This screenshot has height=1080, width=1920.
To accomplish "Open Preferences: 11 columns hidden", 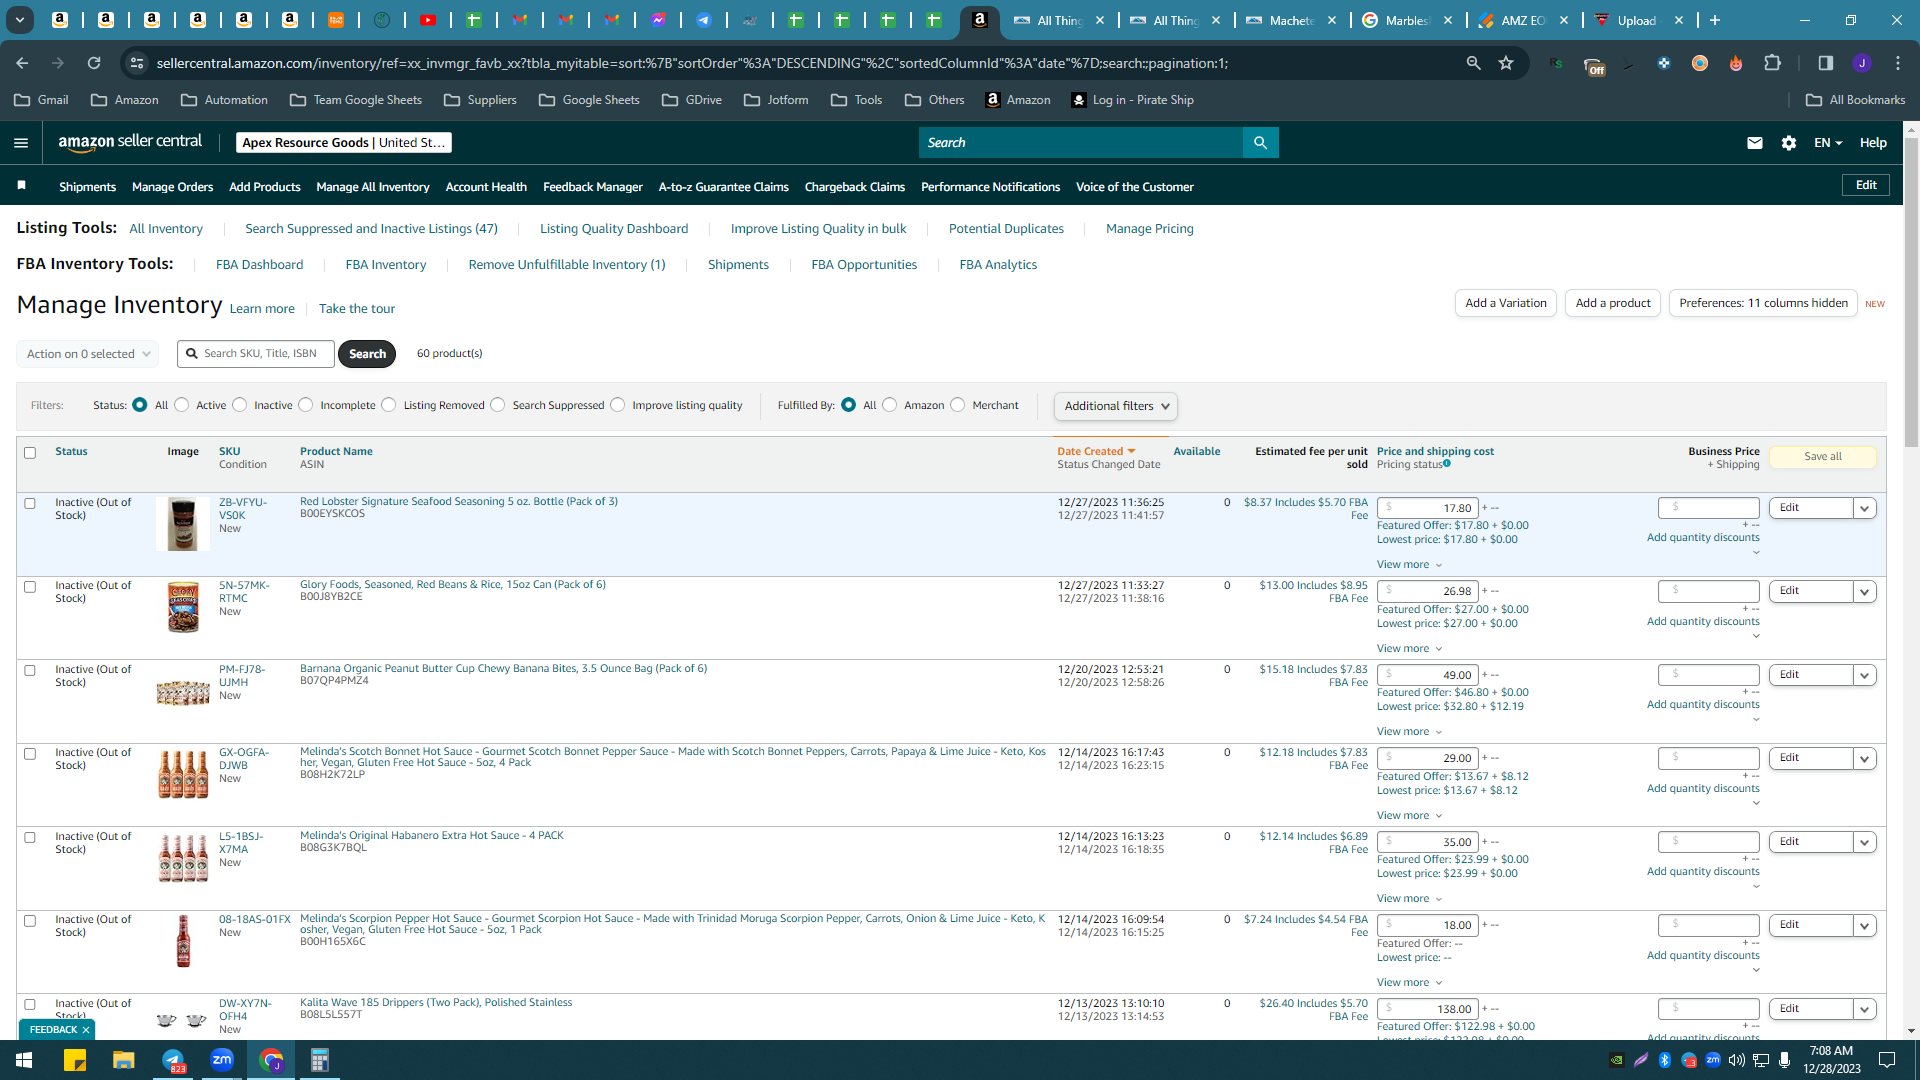I will [x=1763, y=303].
